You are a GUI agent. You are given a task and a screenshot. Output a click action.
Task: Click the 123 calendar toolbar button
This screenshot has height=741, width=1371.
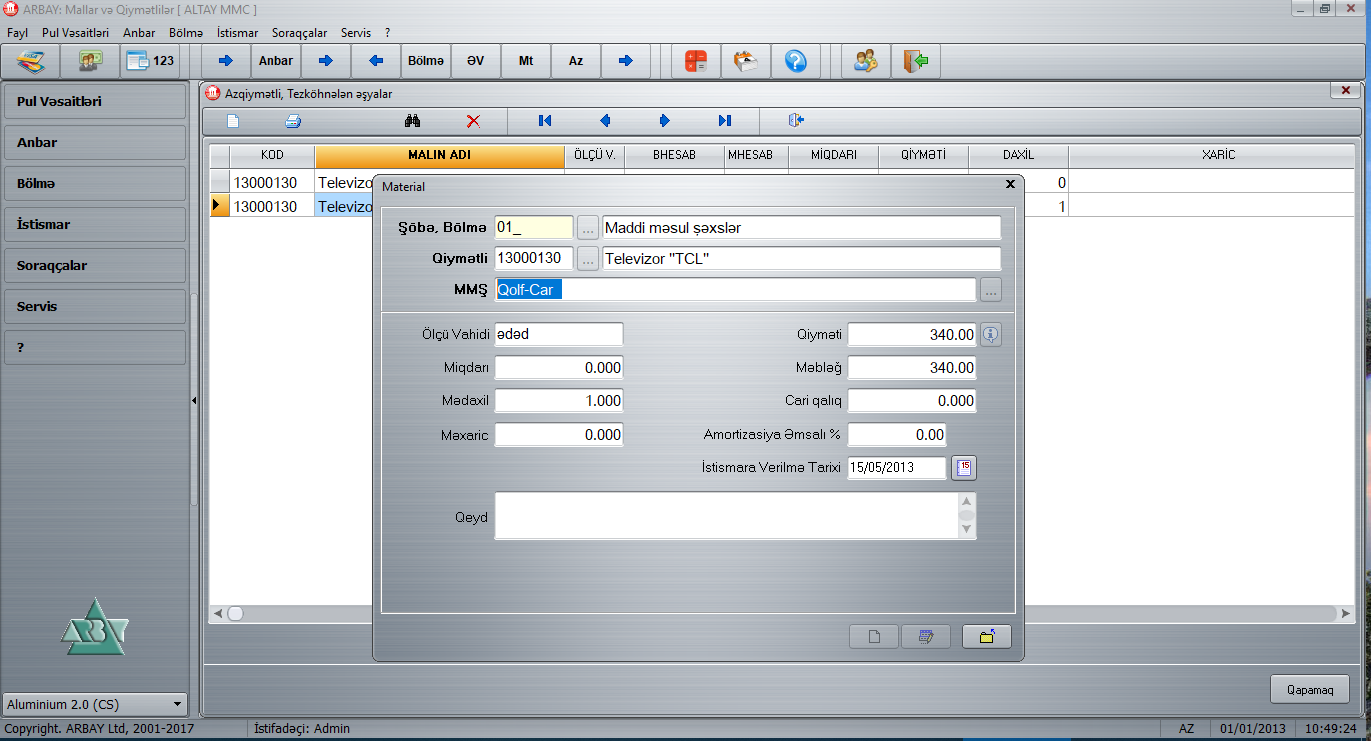[151, 61]
